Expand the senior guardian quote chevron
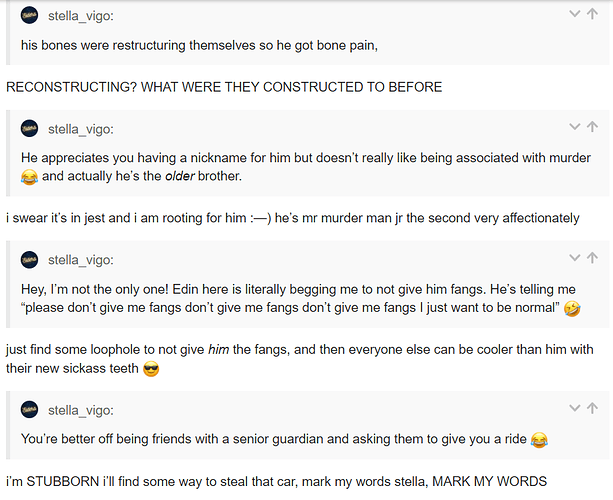This screenshot has width=613, height=500. [x=575, y=408]
